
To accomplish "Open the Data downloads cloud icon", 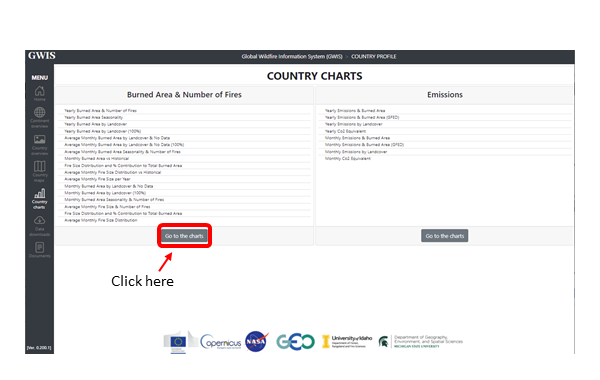I will [39, 220].
